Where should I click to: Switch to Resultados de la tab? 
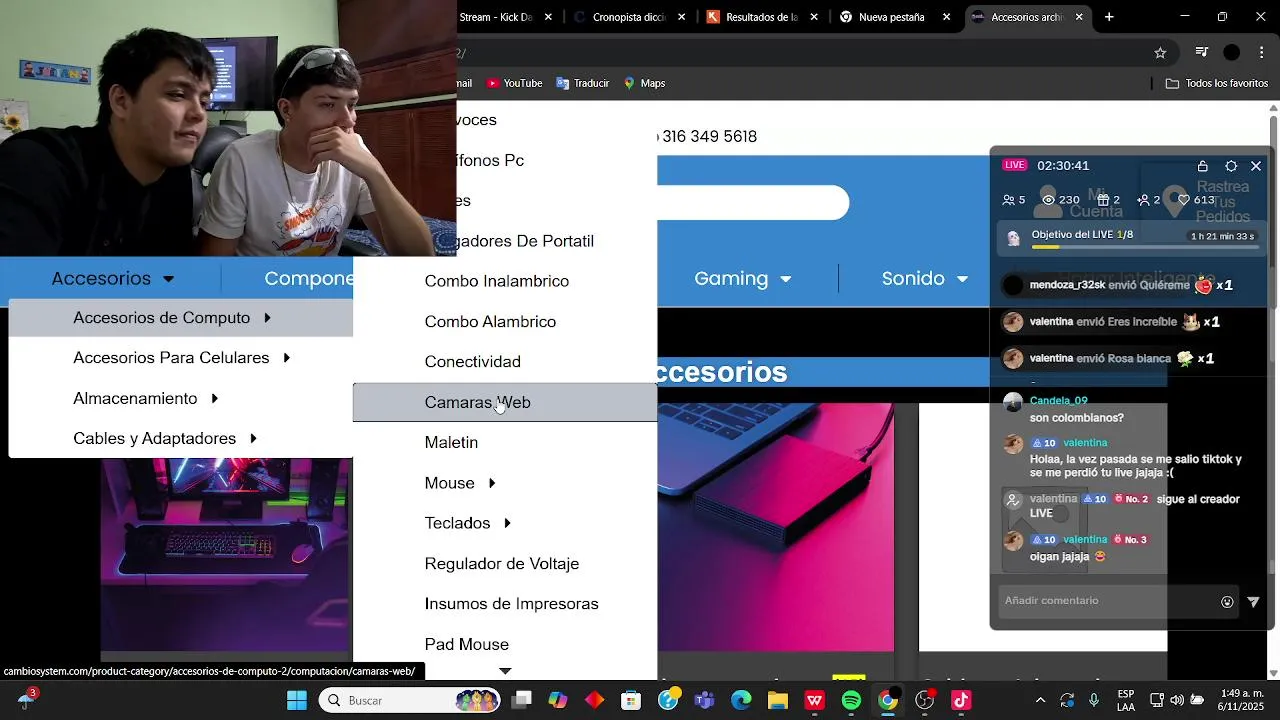point(762,17)
